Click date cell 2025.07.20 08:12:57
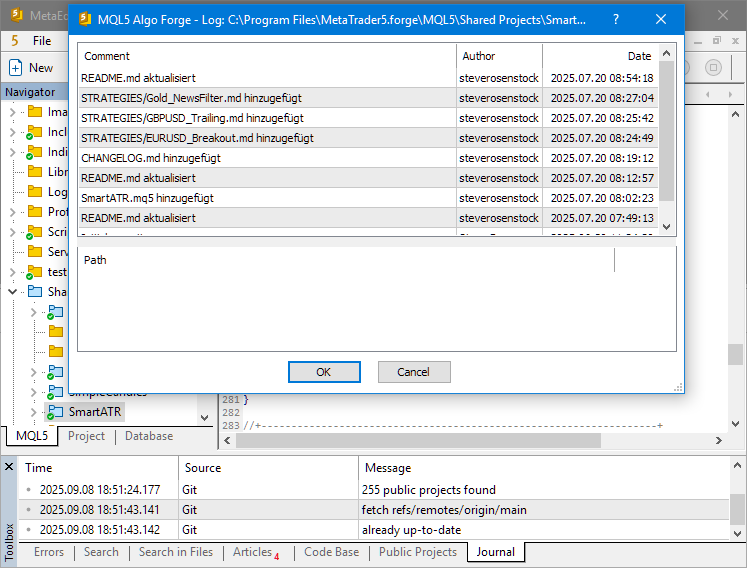The width and height of the screenshot is (747, 568). click(602, 178)
